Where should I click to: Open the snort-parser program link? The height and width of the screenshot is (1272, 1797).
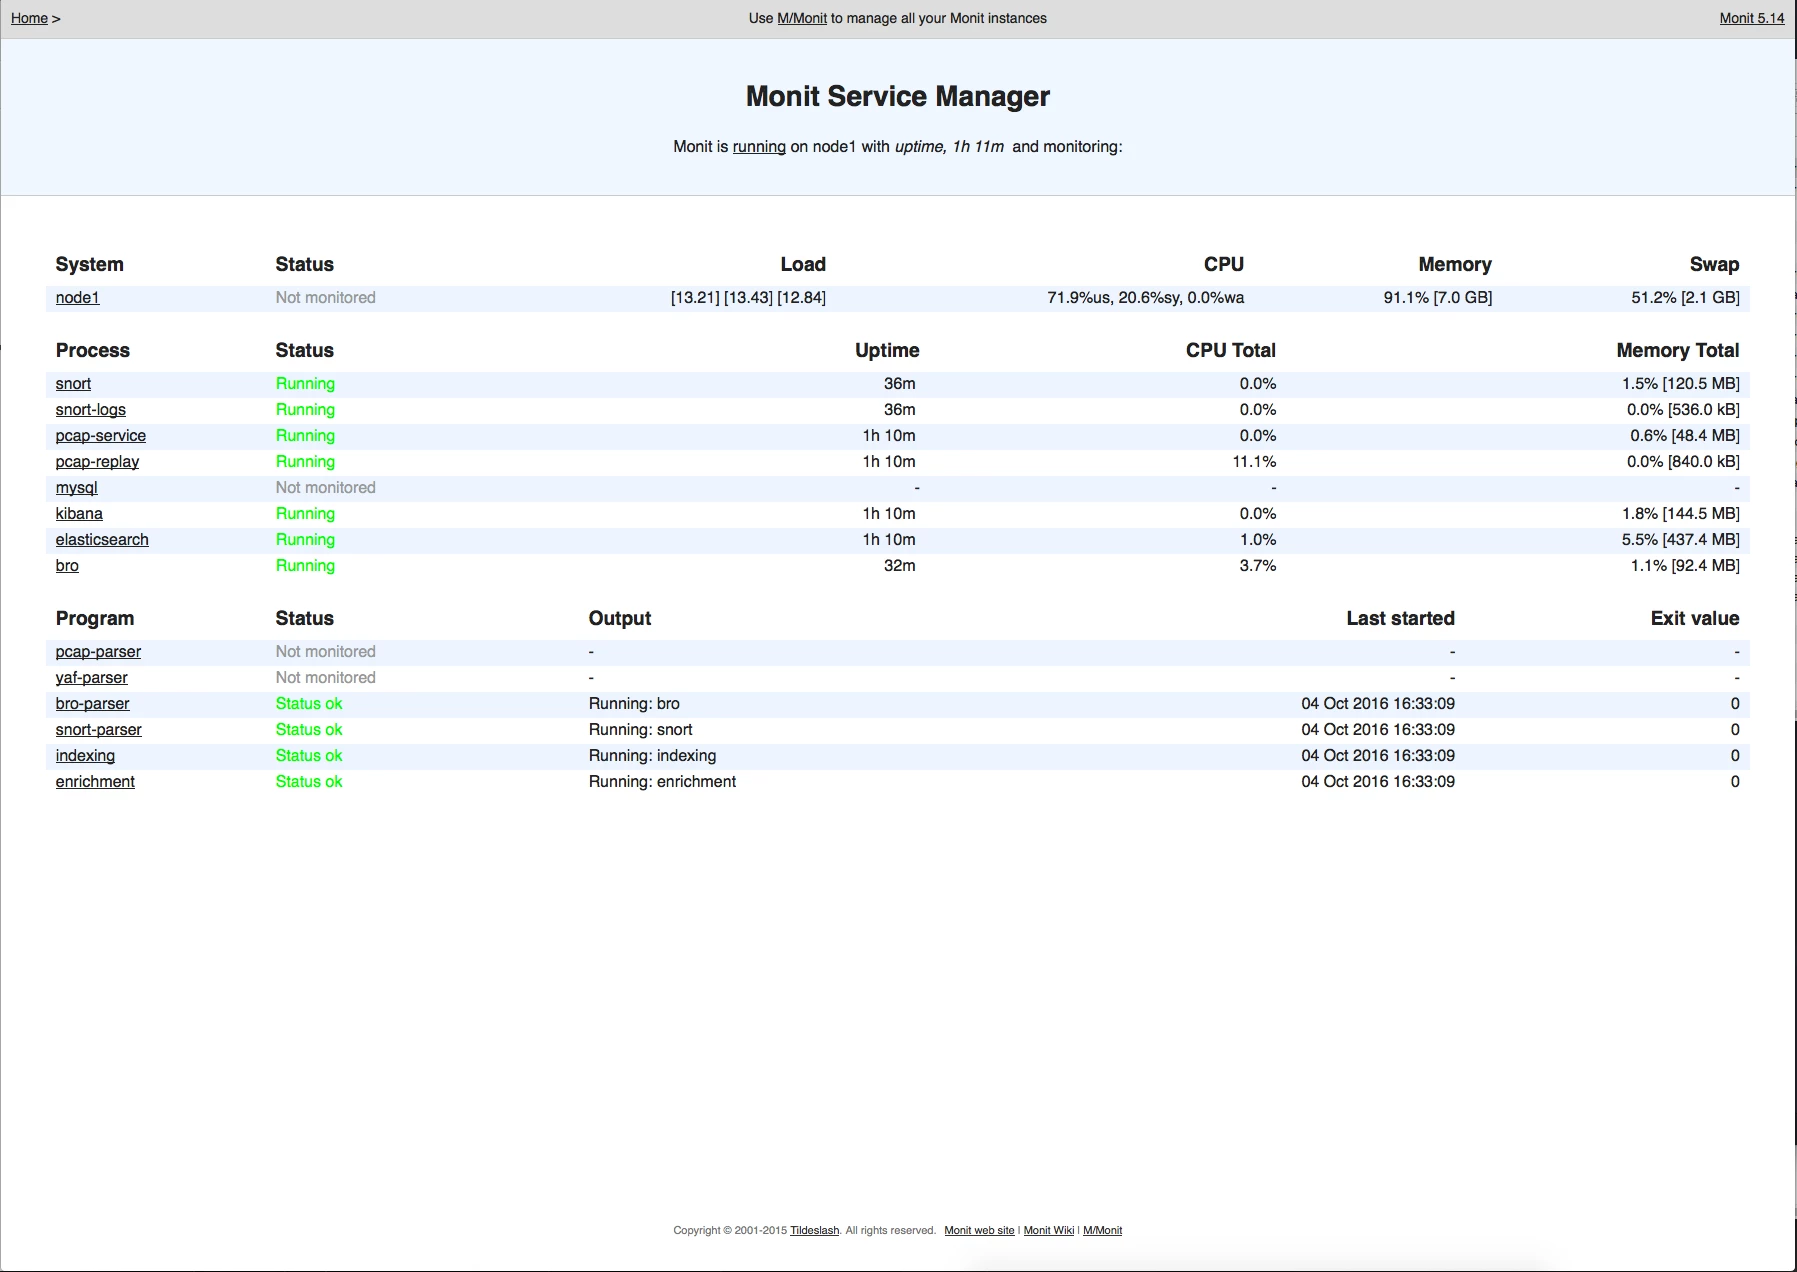point(98,729)
